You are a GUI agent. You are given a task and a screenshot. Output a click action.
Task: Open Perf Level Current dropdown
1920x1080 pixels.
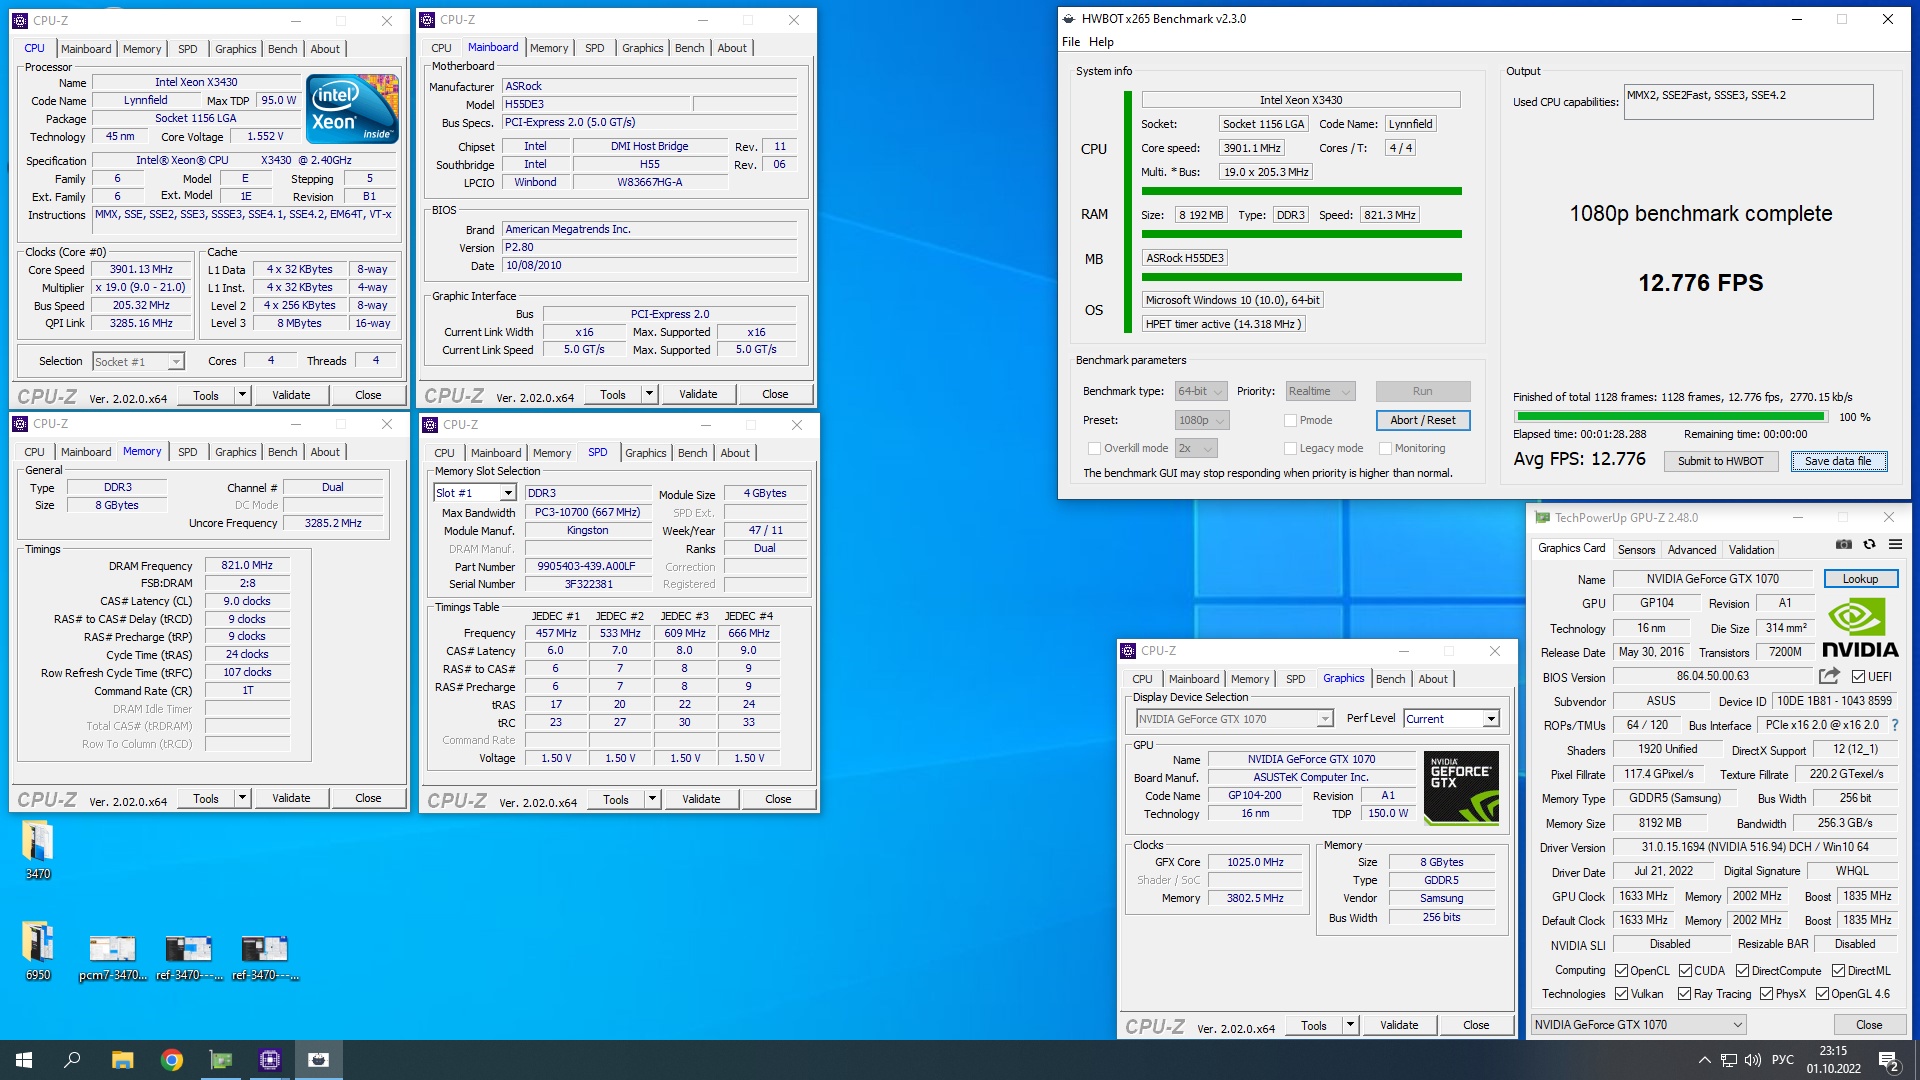point(1451,719)
